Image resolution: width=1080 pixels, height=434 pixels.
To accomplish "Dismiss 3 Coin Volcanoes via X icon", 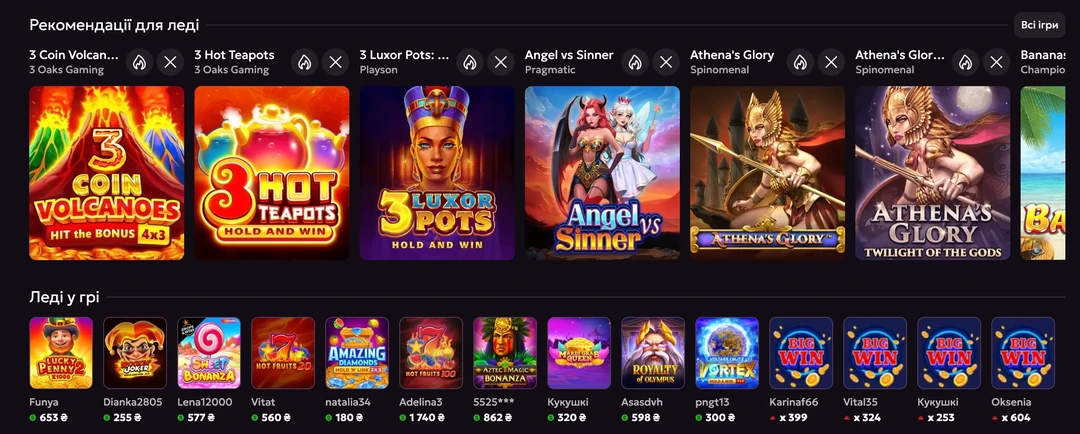I will point(170,62).
